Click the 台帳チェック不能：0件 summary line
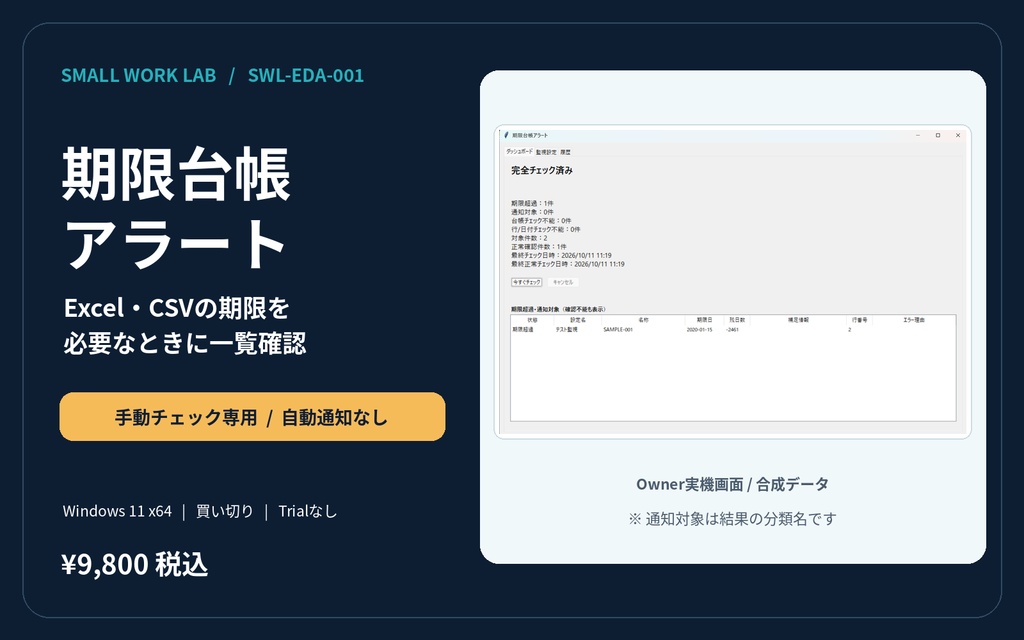Image resolution: width=1024 pixels, height=640 pixels. coord(541,221)
